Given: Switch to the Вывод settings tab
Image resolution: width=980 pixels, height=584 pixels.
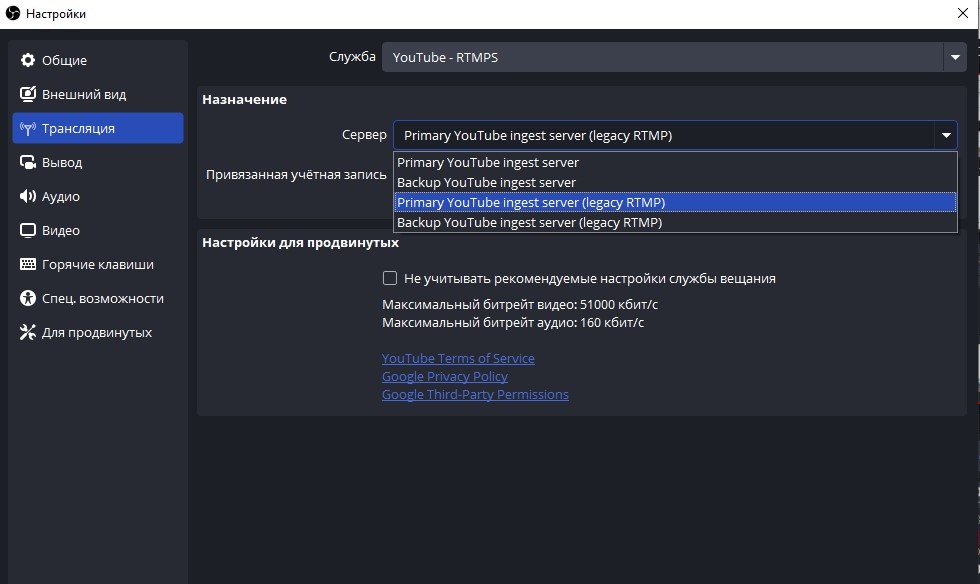Looking at the screenshot, I should pyautogui.click(x=62, y=163).
